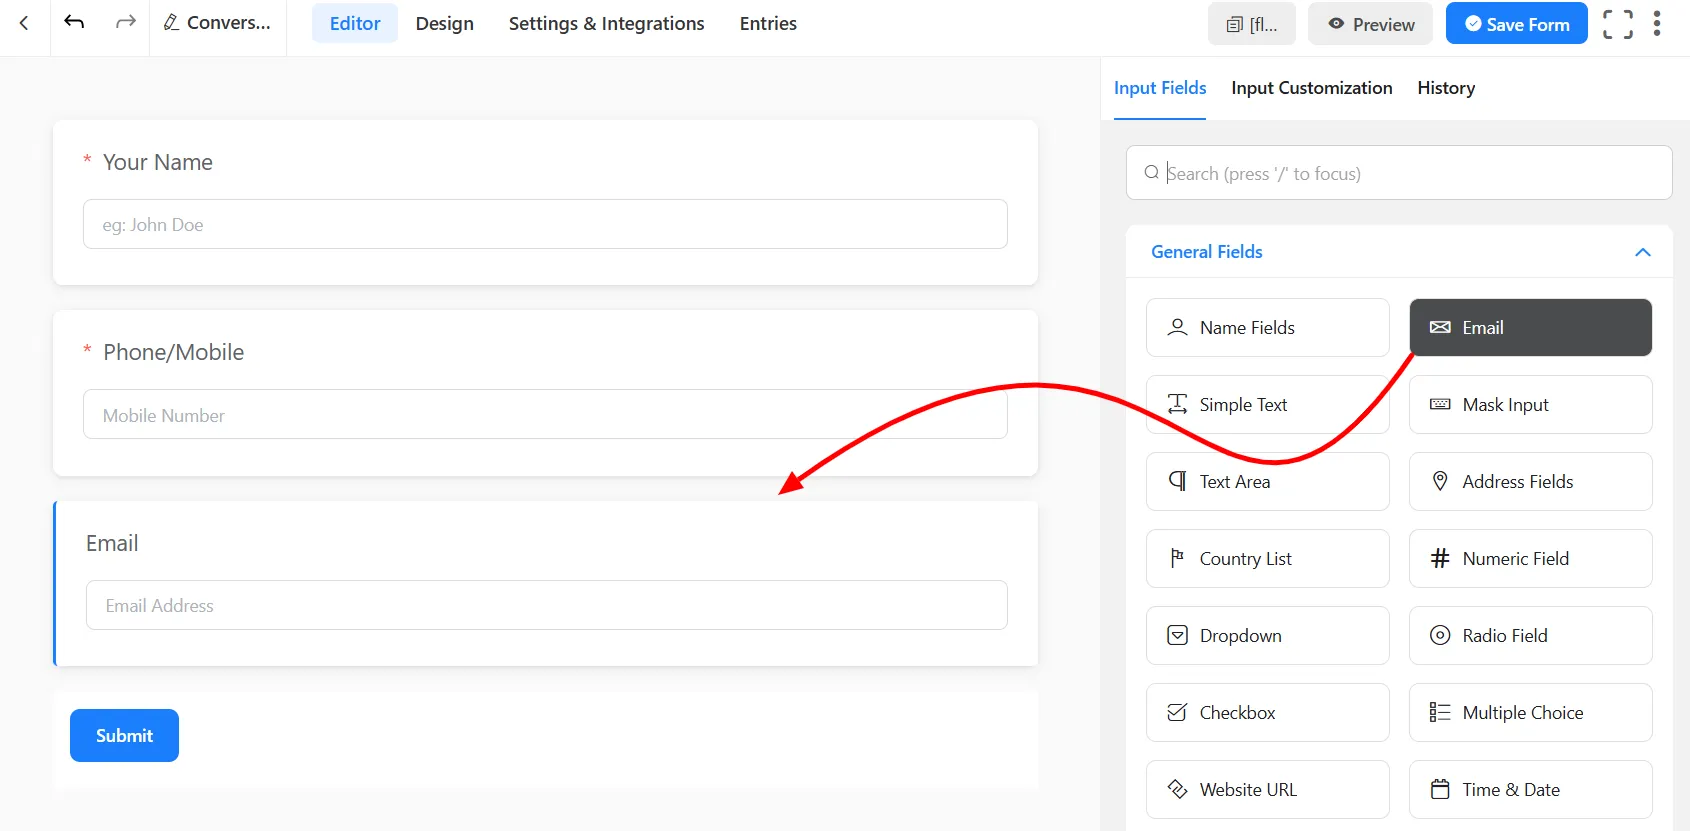This screenshot has width=1690, height=831.
Task: Add Multiple Choice field
Action: coord(1529,713)
